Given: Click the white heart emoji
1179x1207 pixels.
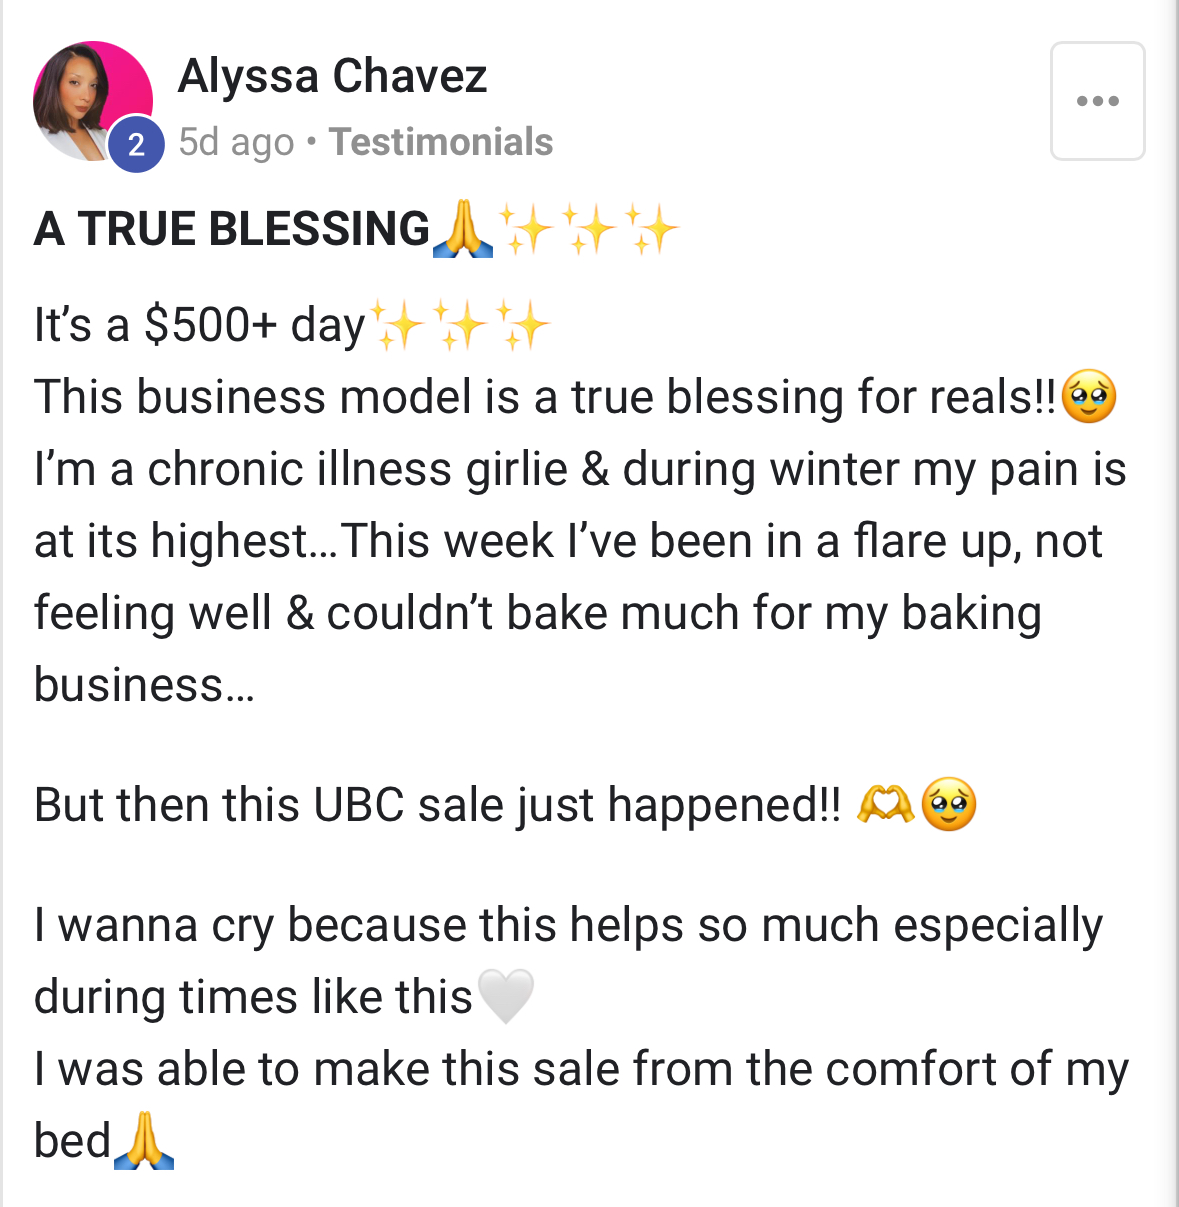Looking at the screenshot, I should pos(506,996).
